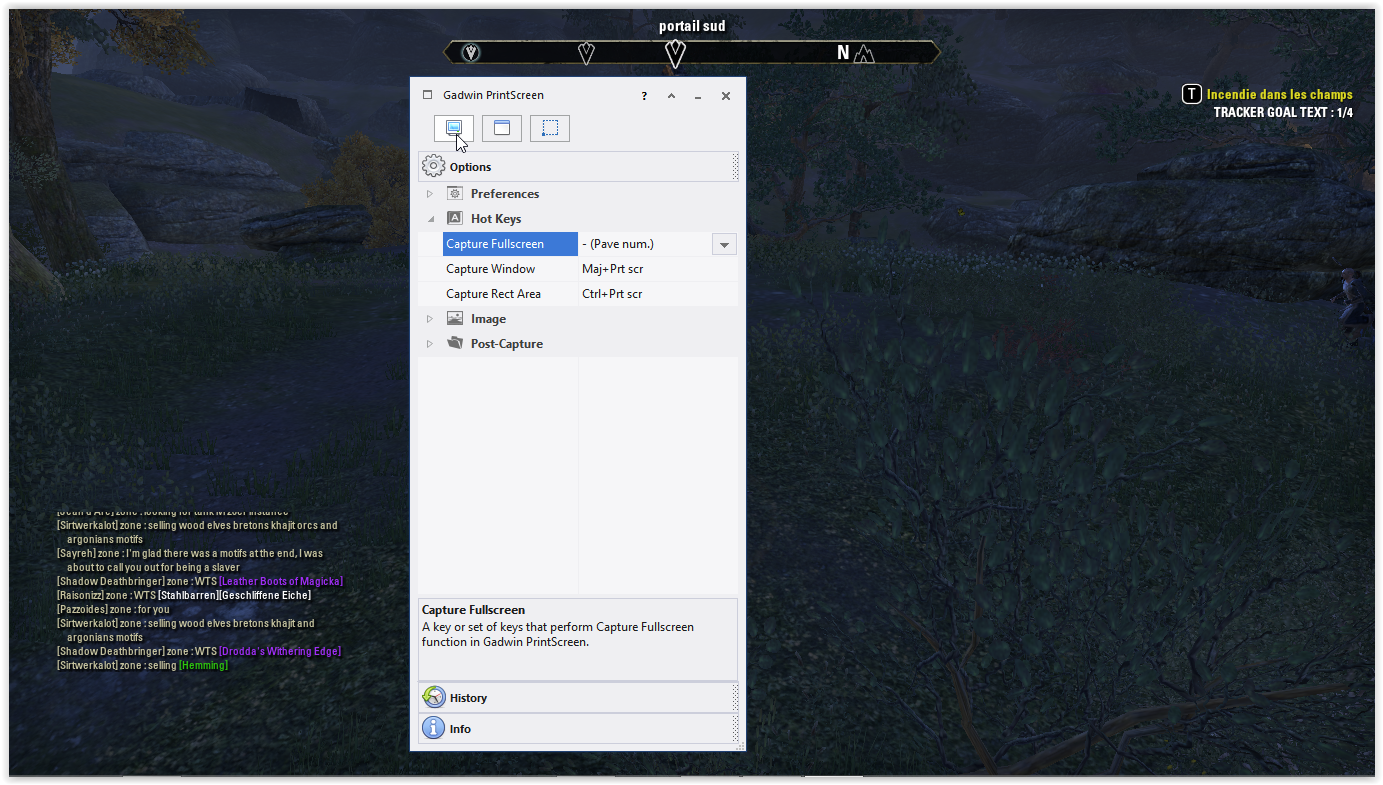Click the Hot Keys letter icon
Screen dimensions: 1383x785
[455, 218]
